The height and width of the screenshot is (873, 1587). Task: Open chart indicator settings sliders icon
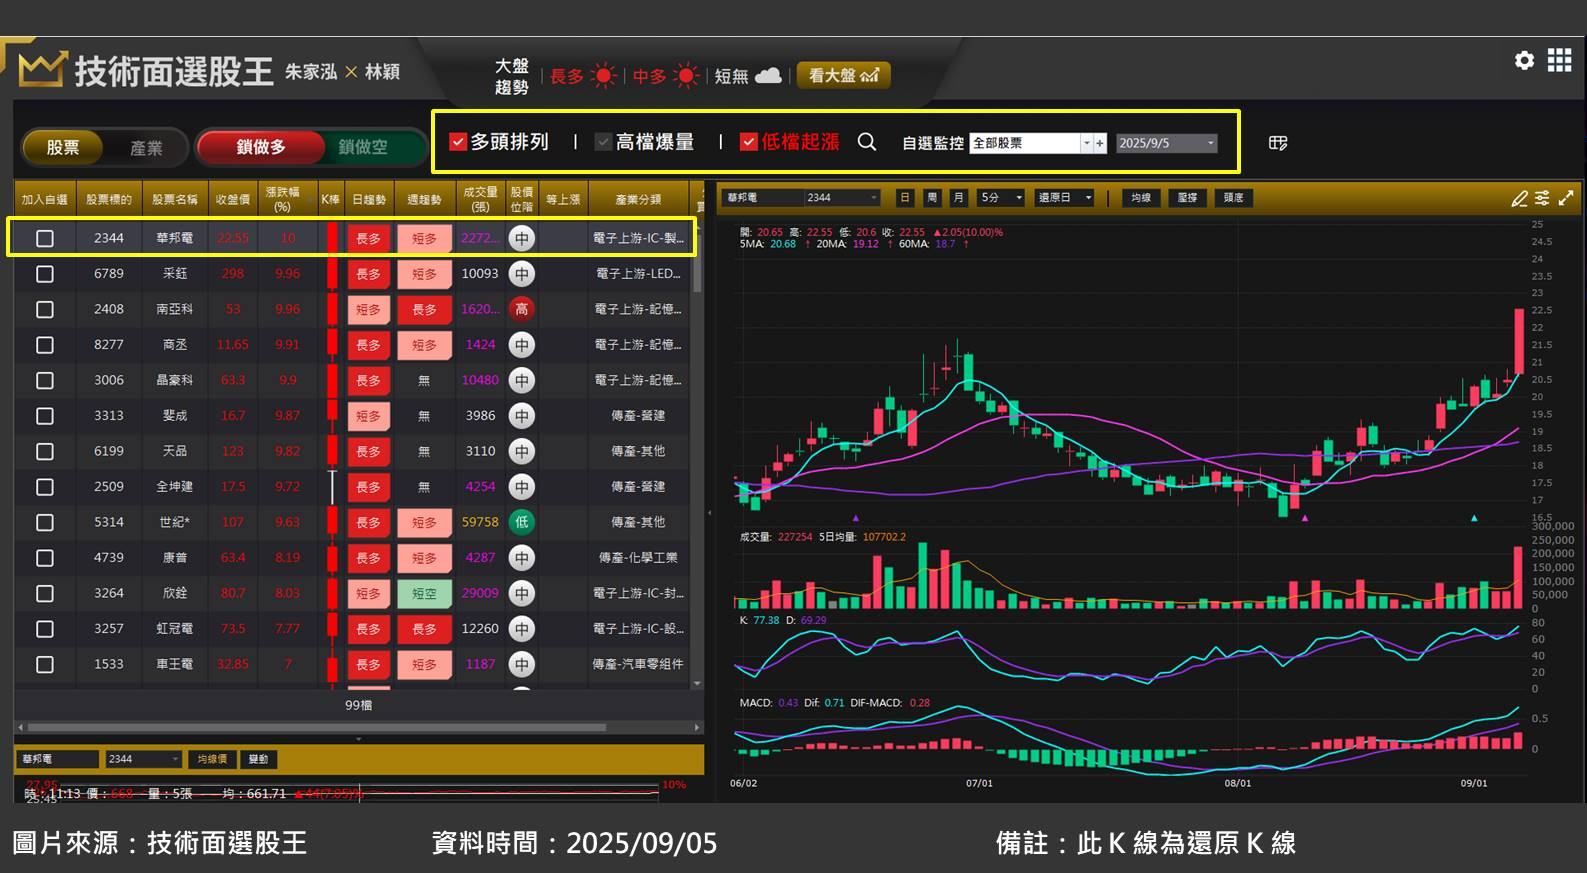click(1542, 198)
